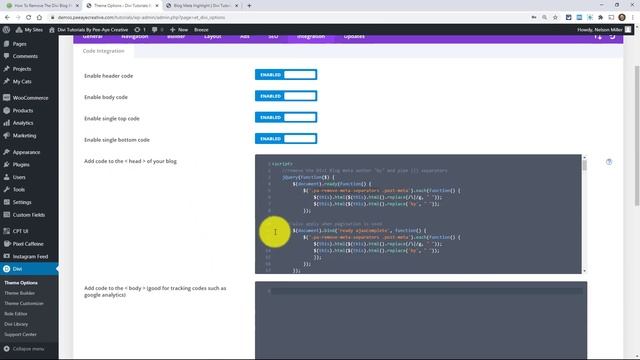This screenshot has width=640, height=360.
Task: Toggle the Enable body code switch
Action: point(286,96)
